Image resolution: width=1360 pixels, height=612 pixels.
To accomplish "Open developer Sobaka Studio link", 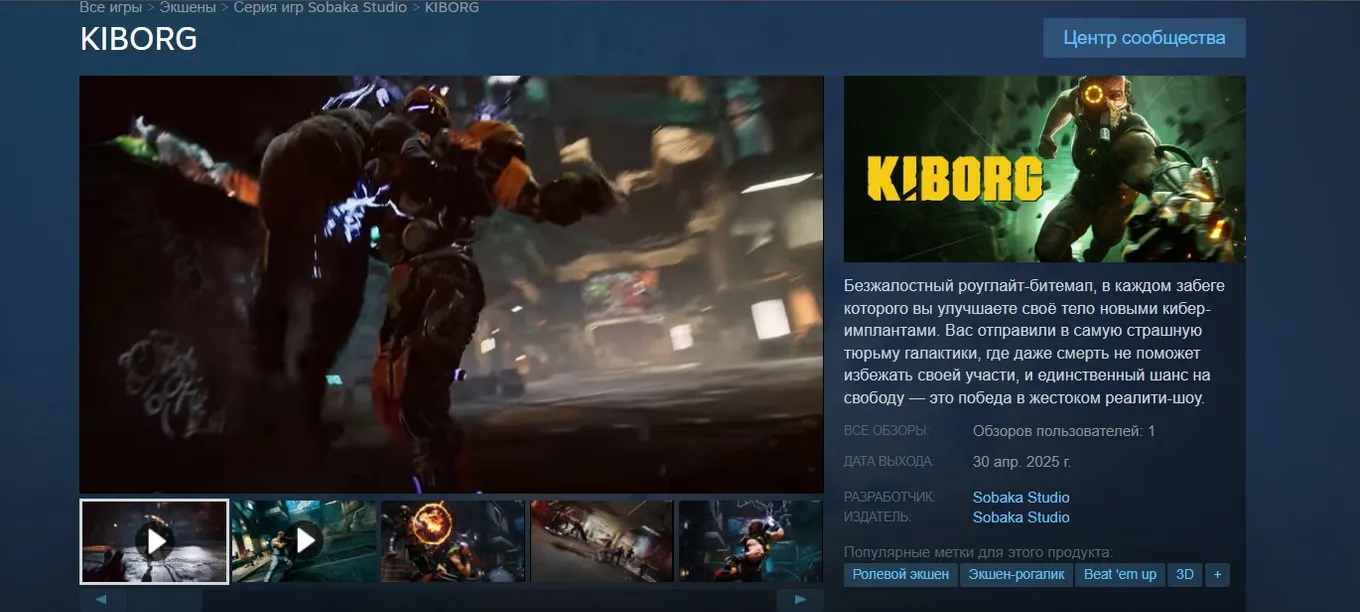I will coord(1021,497).
